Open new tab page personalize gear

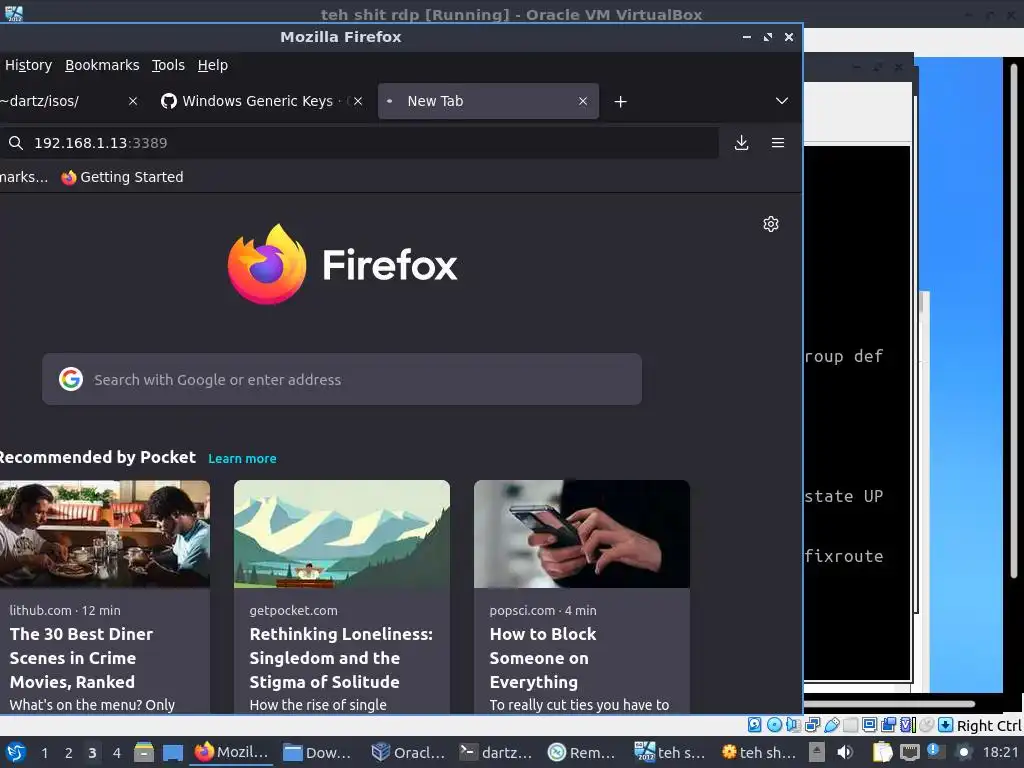(771, 224)
